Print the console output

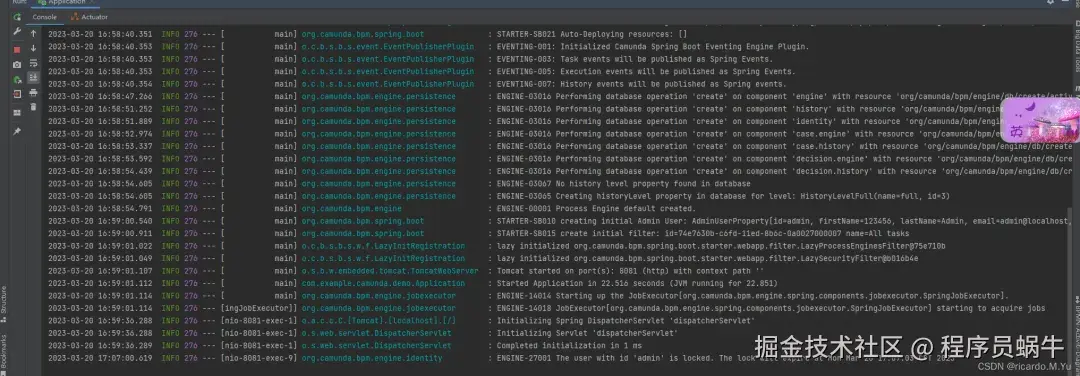coord(33,92)
